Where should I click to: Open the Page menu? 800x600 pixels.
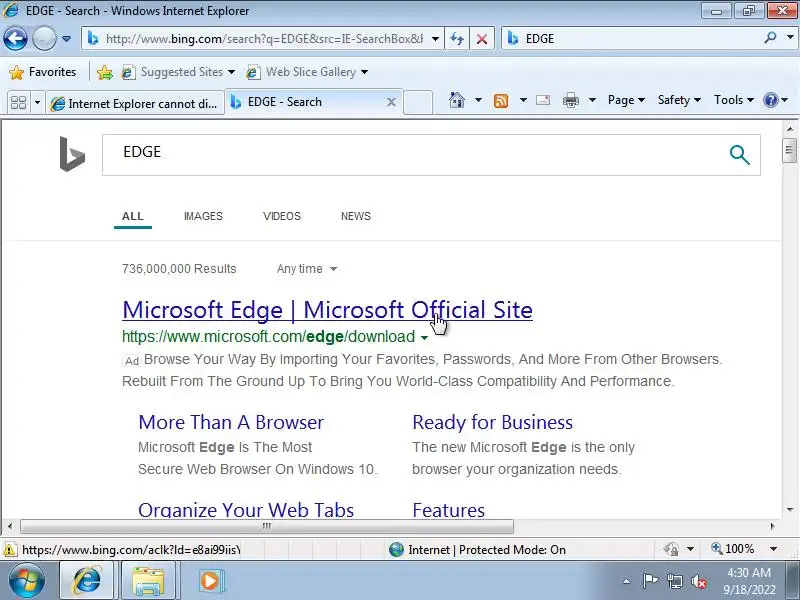[x=626, y=100]
